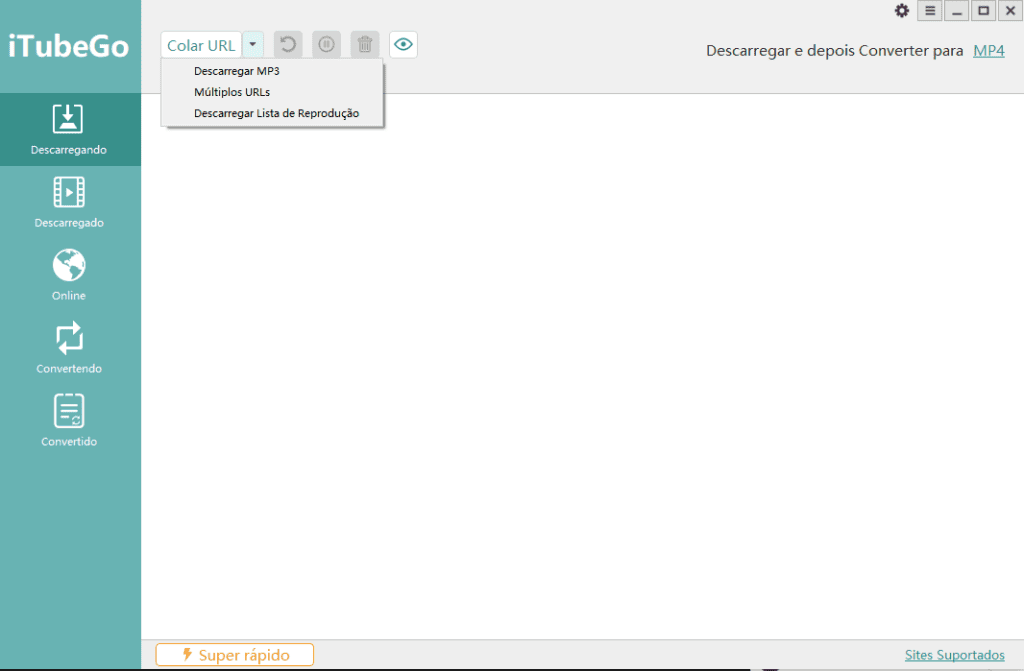Screen dimensions: 1024x671
Task: Toggle the Super rápido turbo mode
Action: point(235,655)
